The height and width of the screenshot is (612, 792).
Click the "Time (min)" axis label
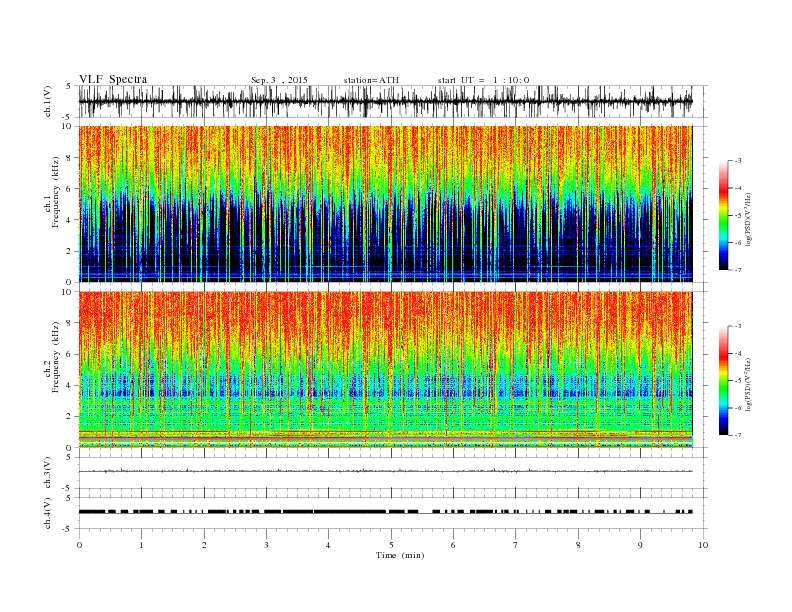[400, 555]
